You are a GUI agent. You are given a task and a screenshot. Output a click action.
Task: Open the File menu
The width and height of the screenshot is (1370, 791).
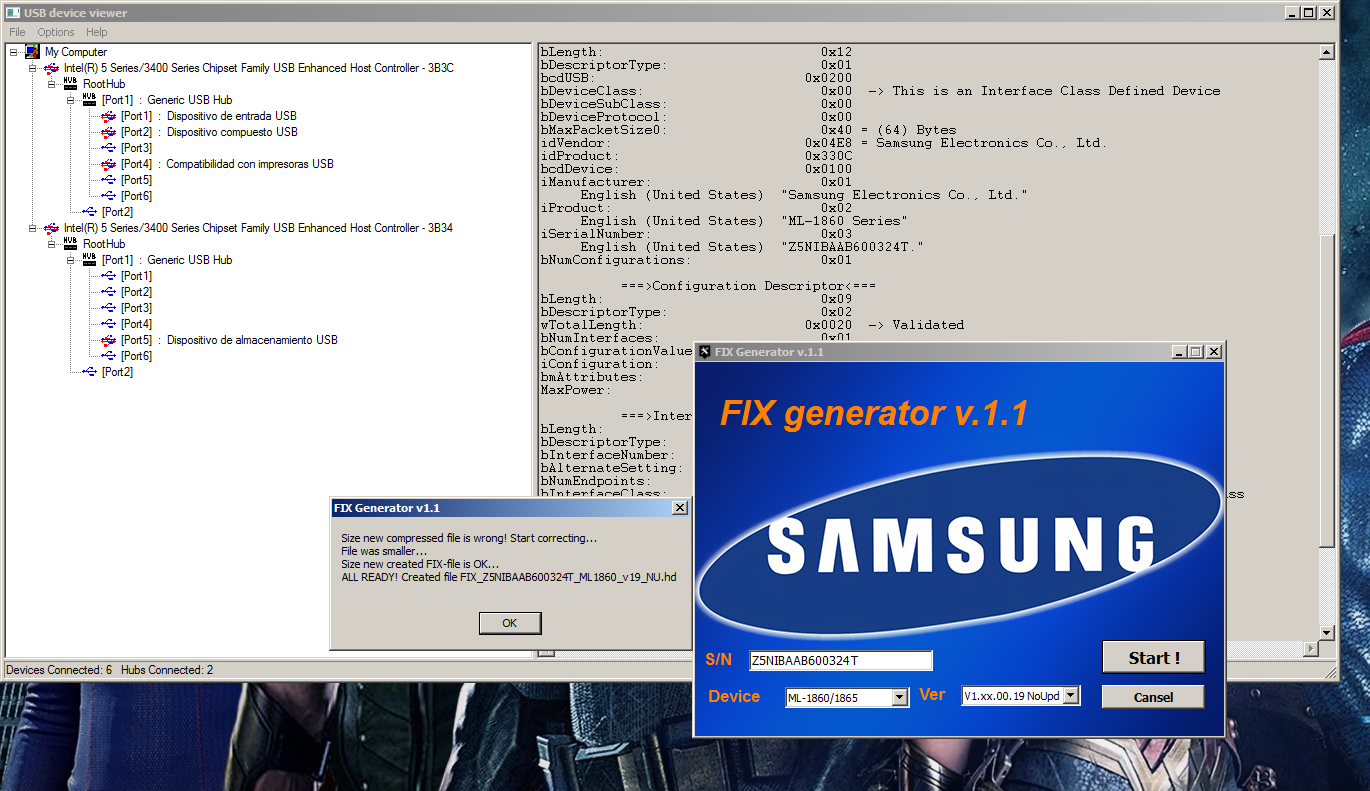(17, 32)
